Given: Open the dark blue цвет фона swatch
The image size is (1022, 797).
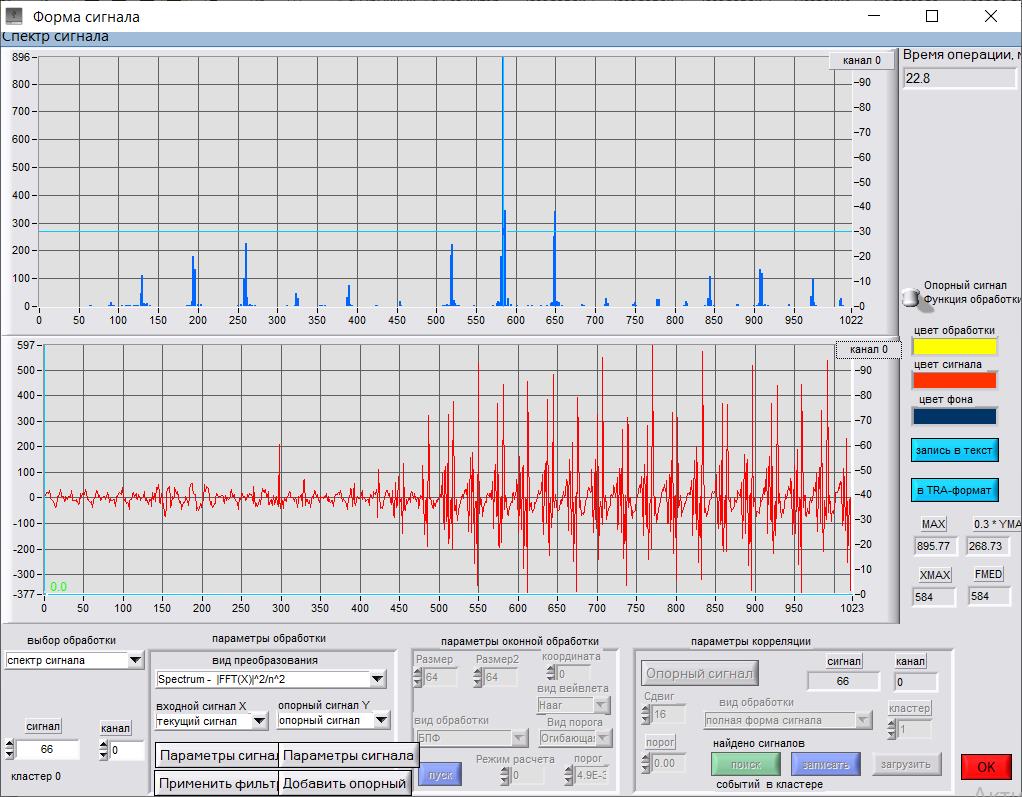Looking at the screenshot, I should (954, 416).
